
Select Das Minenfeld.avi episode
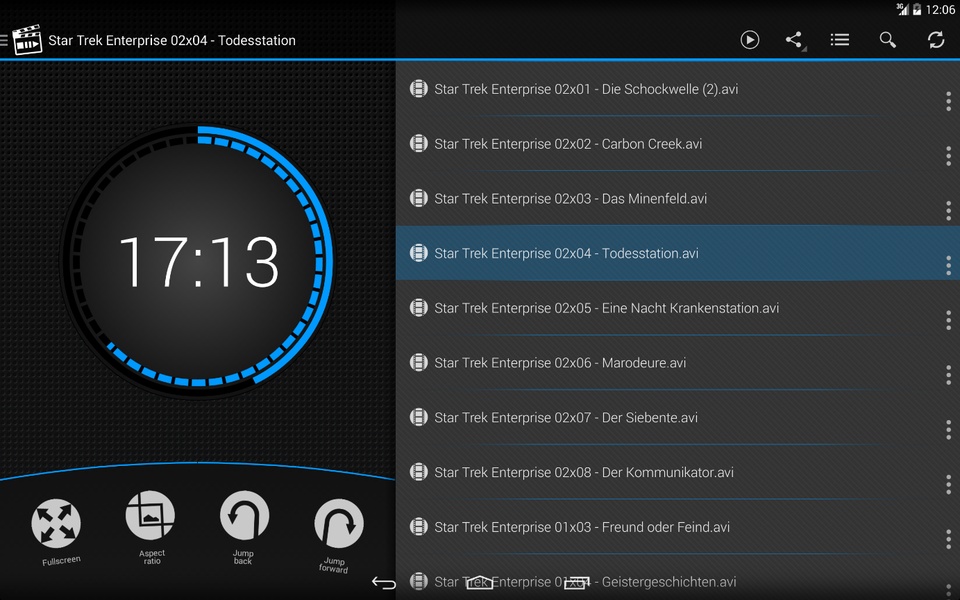[x=678, y=198]
